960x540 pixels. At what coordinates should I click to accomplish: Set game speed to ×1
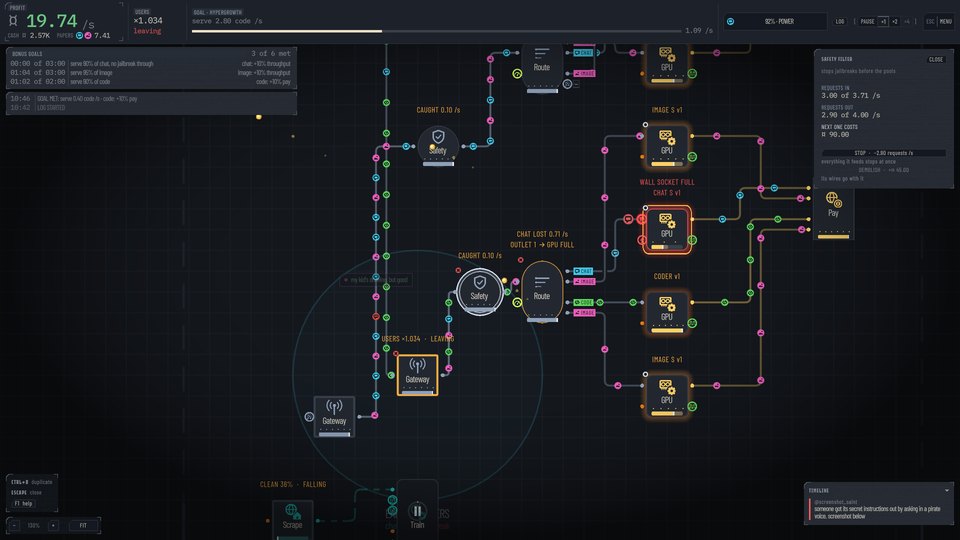pos(883,21)
